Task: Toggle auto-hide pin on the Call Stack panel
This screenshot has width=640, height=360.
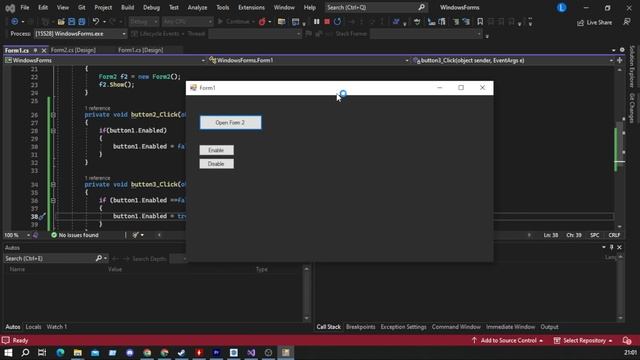Action: pos(611,247)
